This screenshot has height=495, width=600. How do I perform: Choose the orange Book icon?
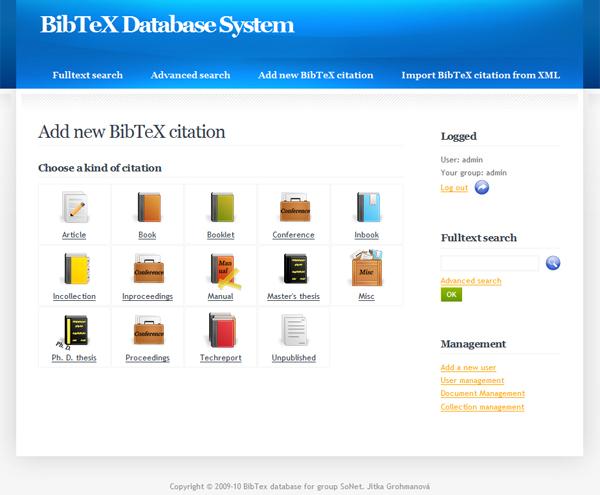click(148, 207)
